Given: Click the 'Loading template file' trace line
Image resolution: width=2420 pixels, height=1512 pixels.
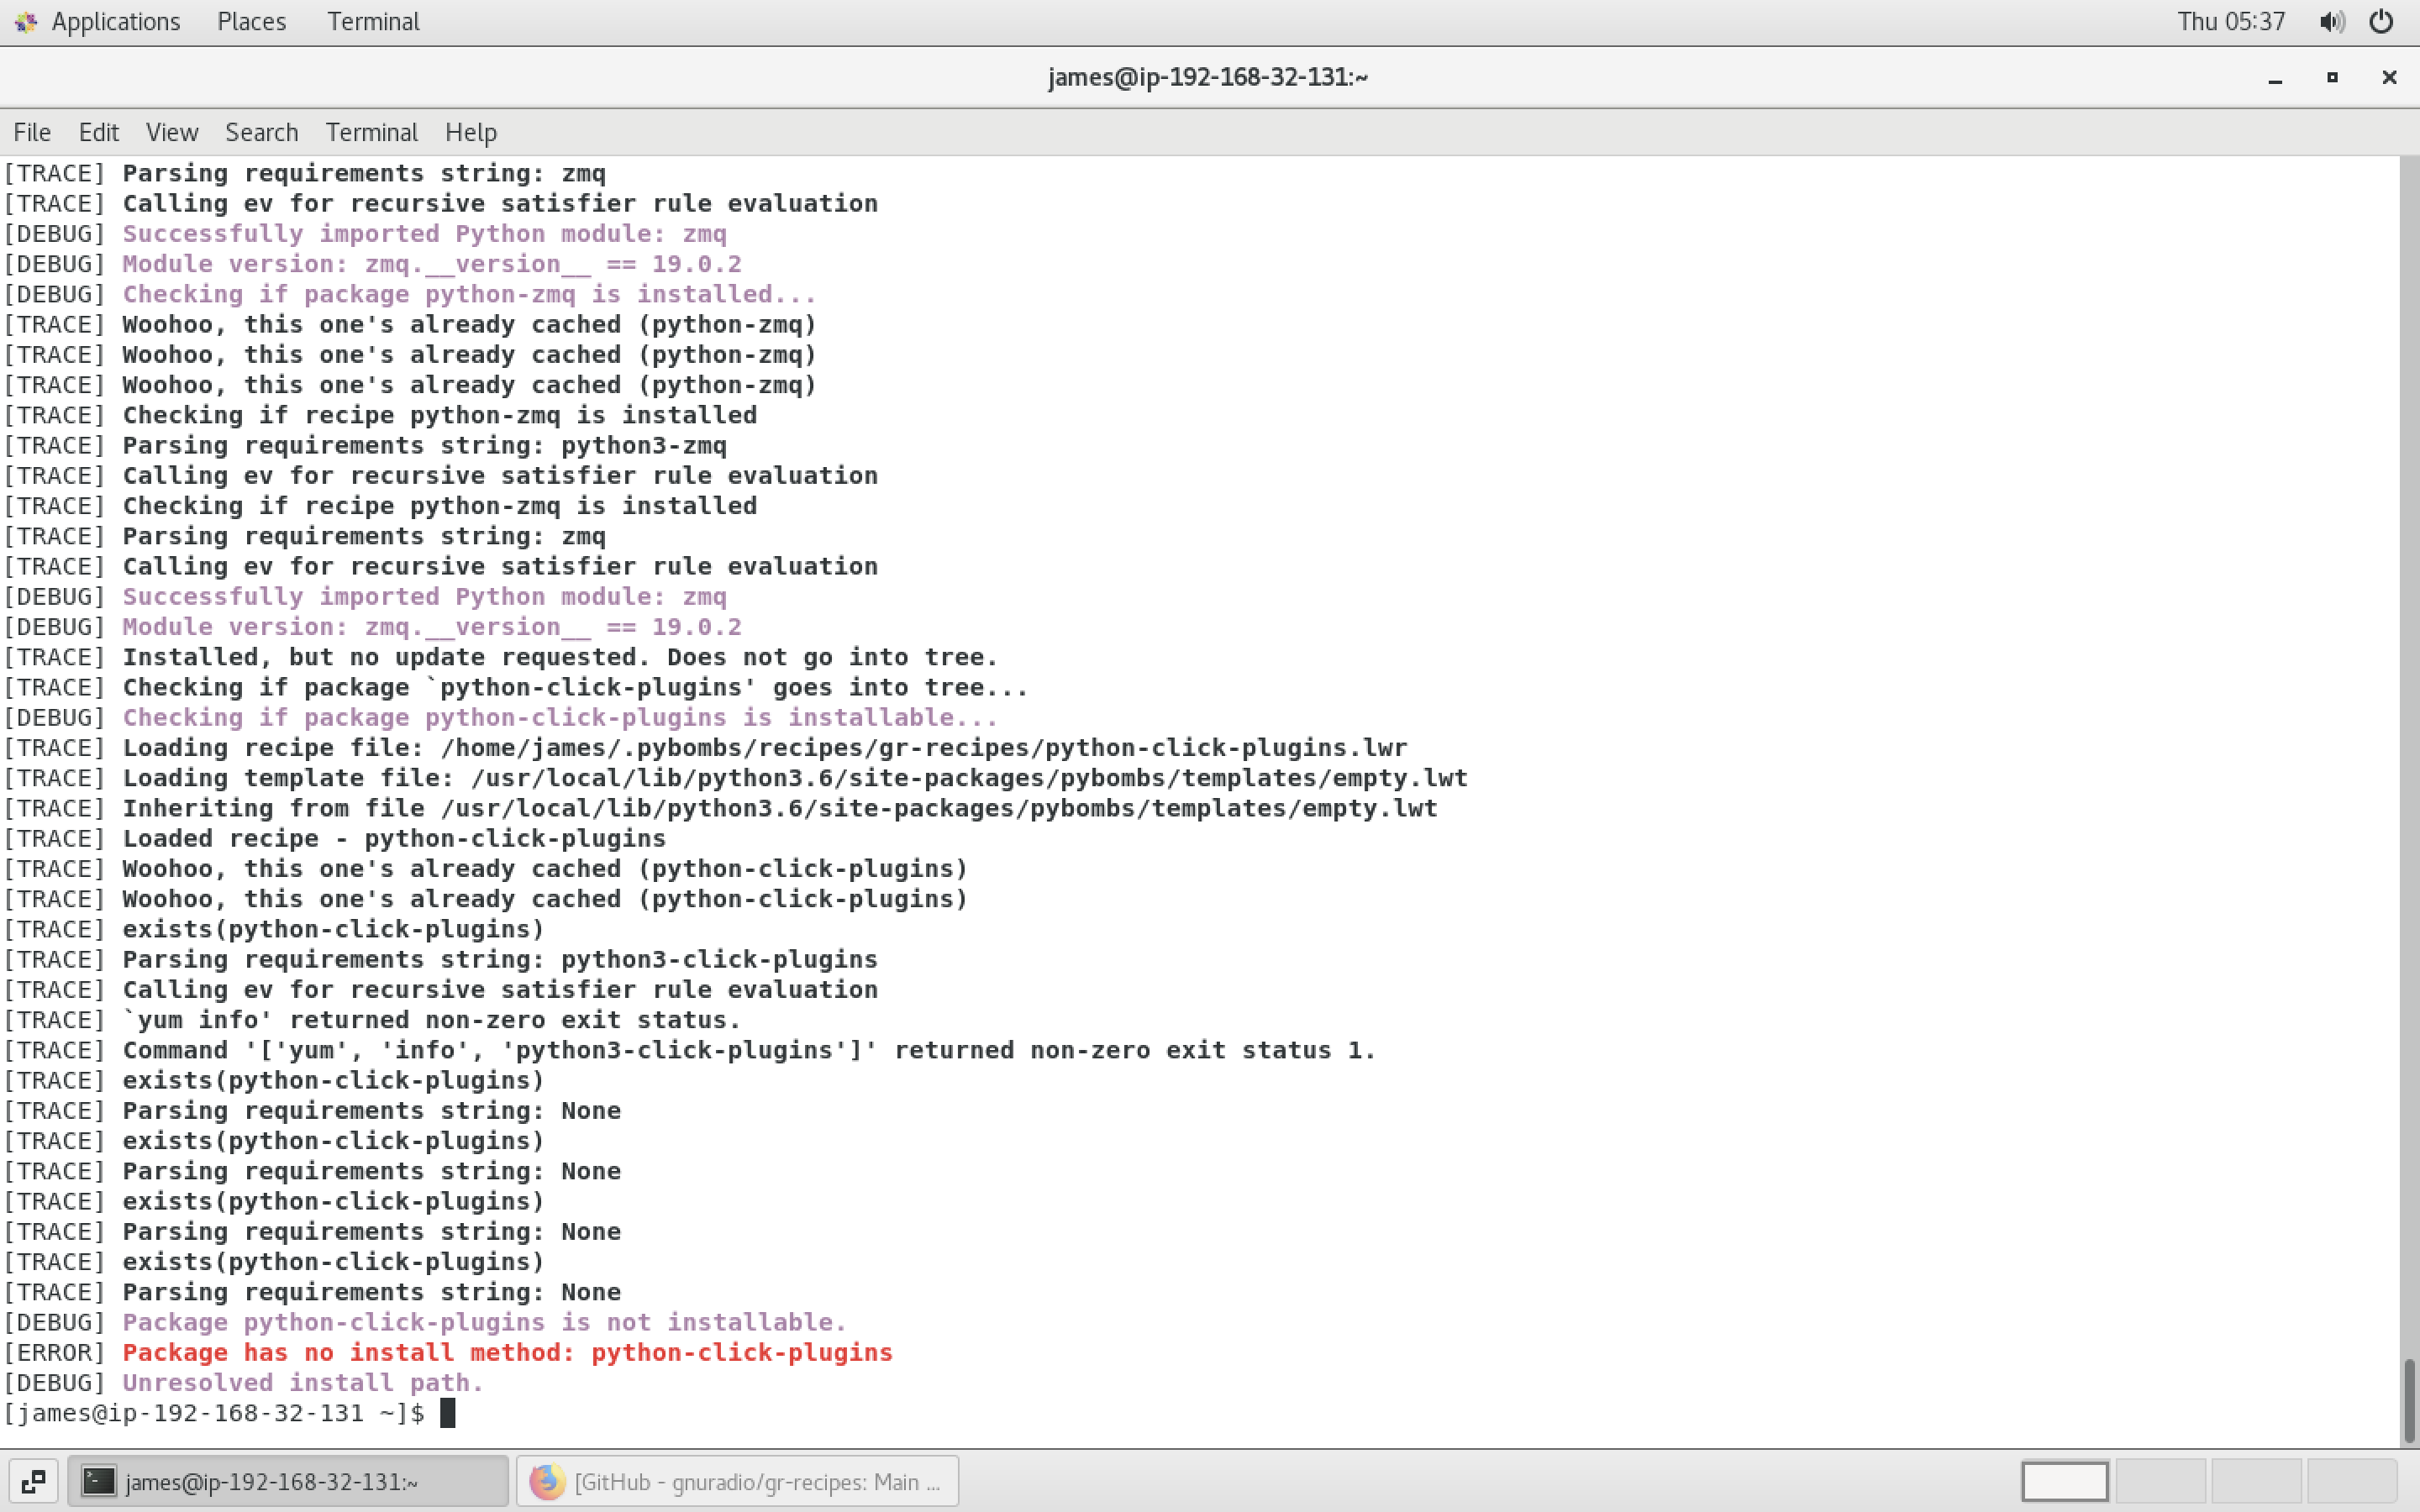Looking at the screenshot, I should [735, 778].
